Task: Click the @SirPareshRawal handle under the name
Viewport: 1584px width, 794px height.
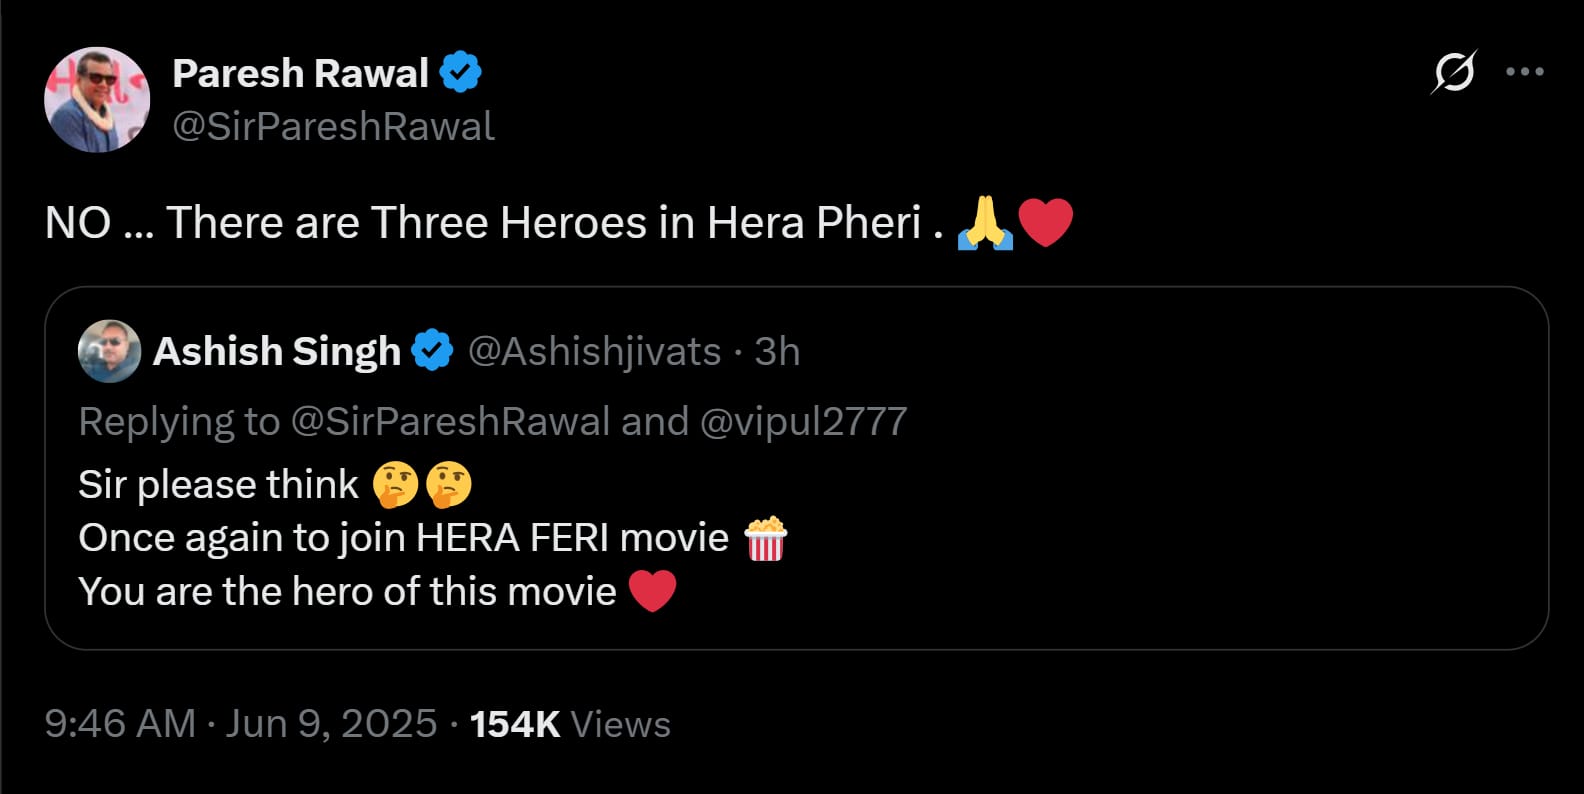Action: [333, 127]
